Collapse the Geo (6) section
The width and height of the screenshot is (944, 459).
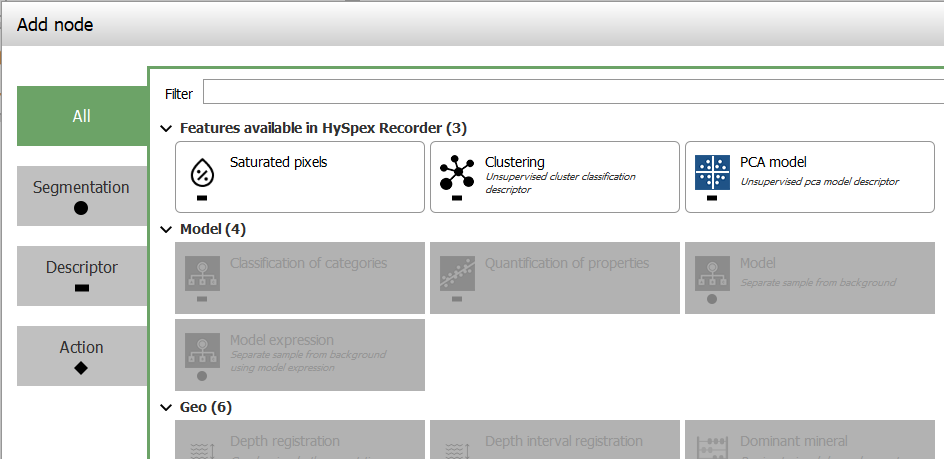pyautogui.click(x=166, y=407)
